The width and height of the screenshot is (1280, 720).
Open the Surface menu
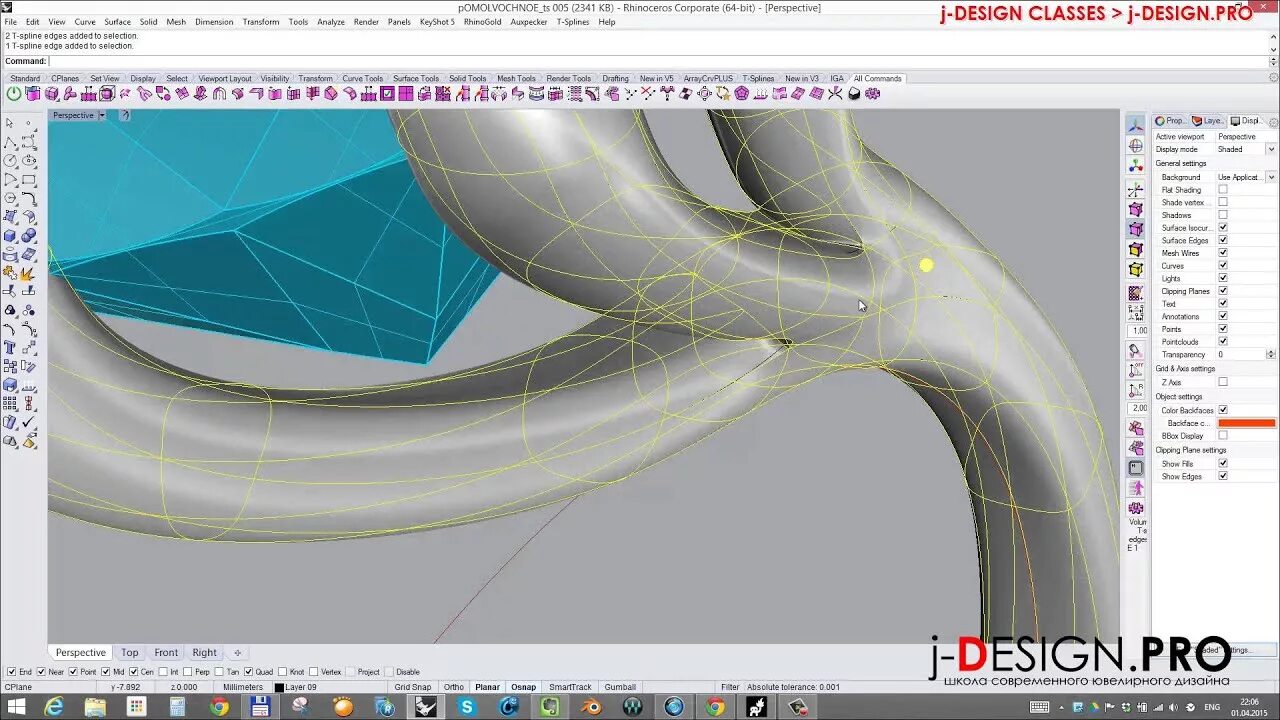118,22
